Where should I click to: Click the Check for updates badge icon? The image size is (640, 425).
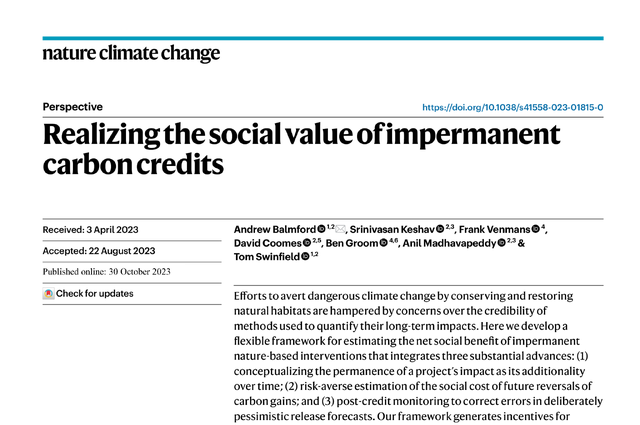[x=49, y=294]
